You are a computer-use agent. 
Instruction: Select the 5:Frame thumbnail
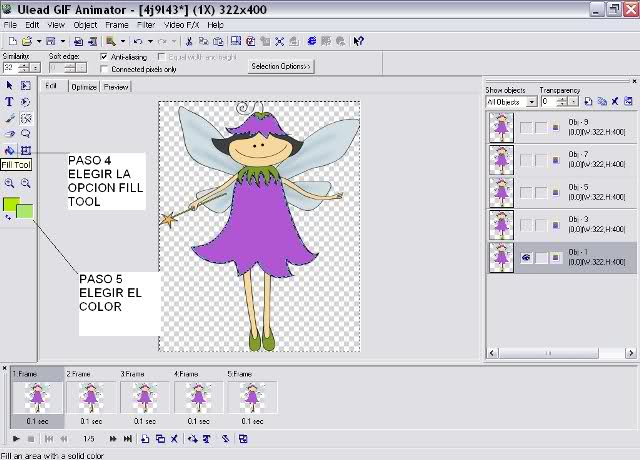coord(252,397)
